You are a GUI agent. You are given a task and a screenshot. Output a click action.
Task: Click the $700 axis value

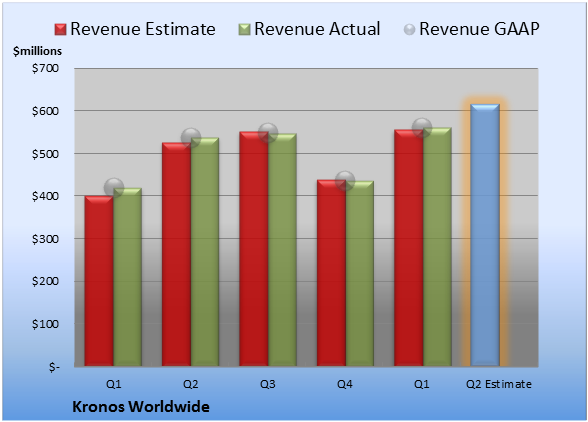[45, 68]
